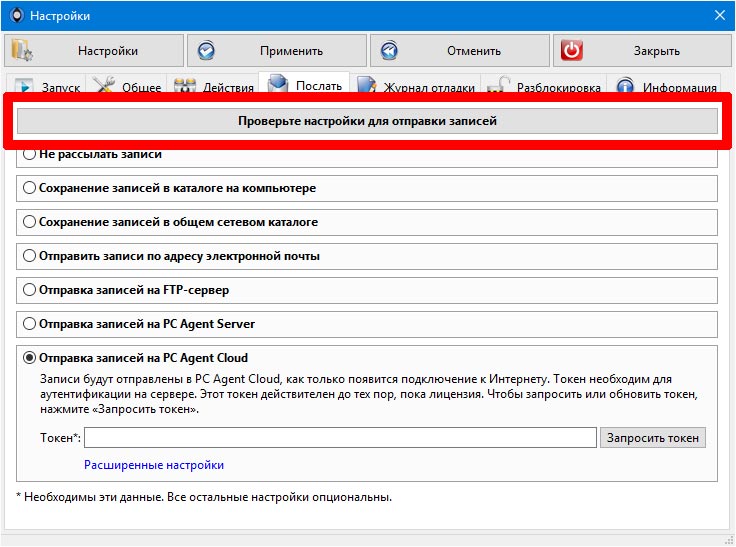Click the Токен input field

click(x=340, y=438)
